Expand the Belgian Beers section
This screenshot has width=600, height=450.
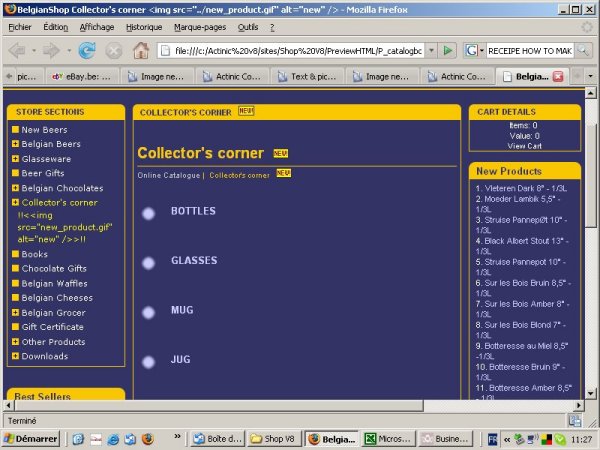(x=15, y=144)
